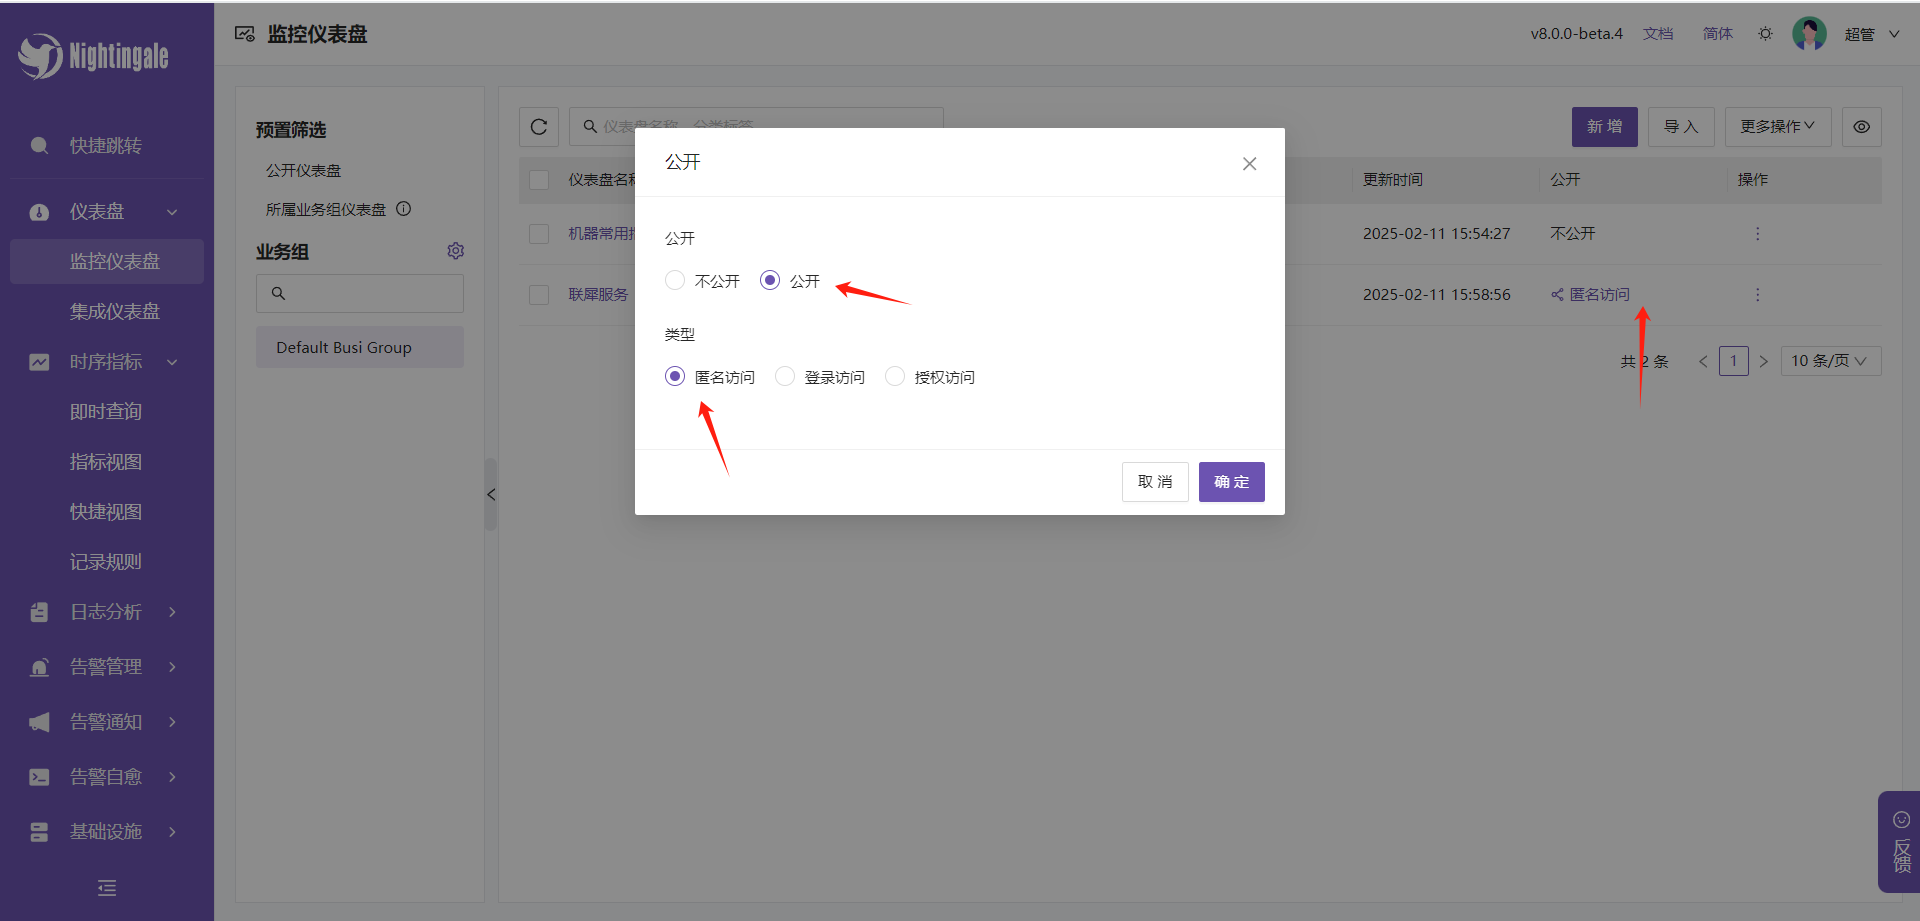Click the three-dot menu for the 联犀服务 row
Screen dimensions: 1920x921
(1757, 295)
